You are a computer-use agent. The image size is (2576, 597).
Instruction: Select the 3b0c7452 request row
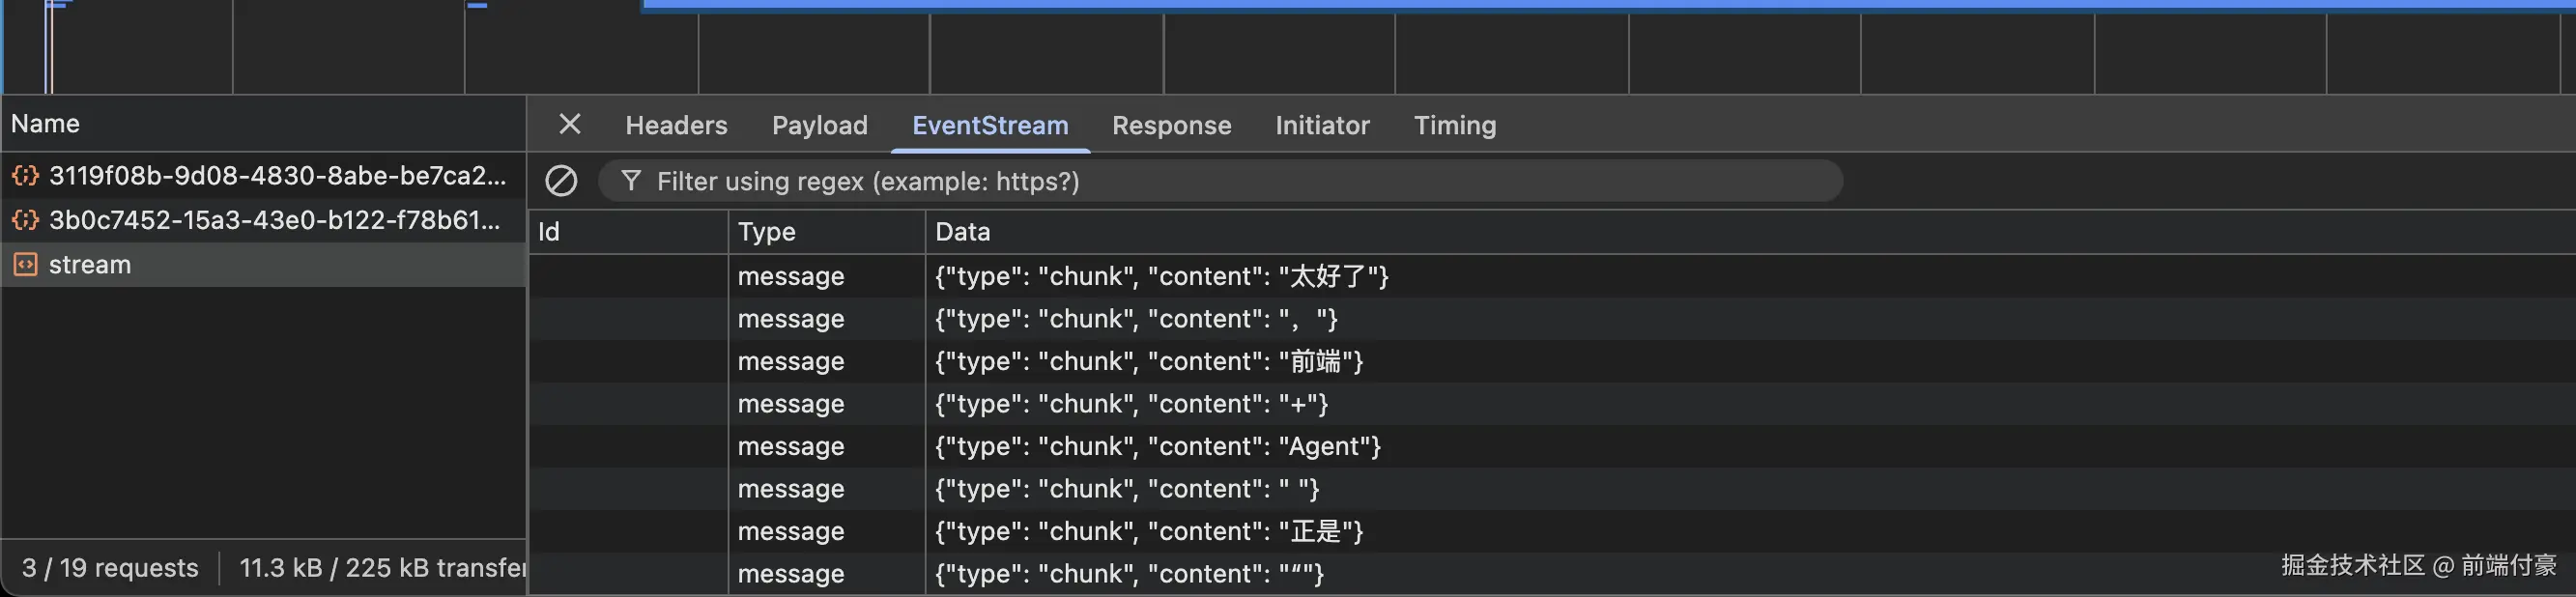point(274,220)
